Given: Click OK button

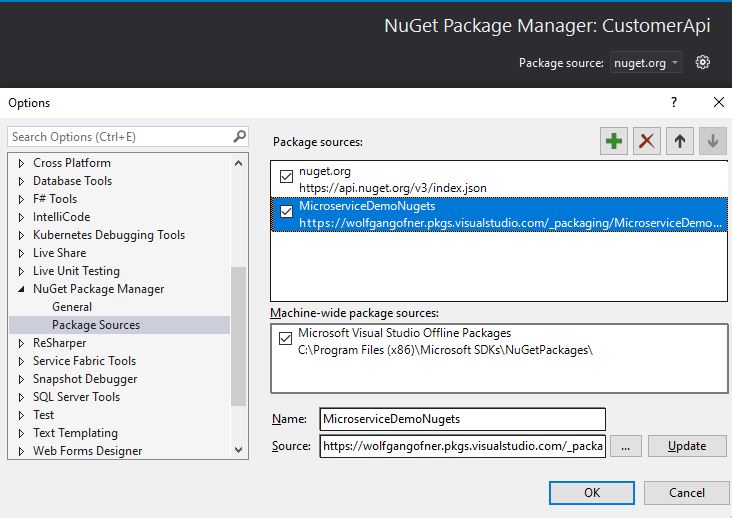Looking at the screenshot, I should point(591,493).
